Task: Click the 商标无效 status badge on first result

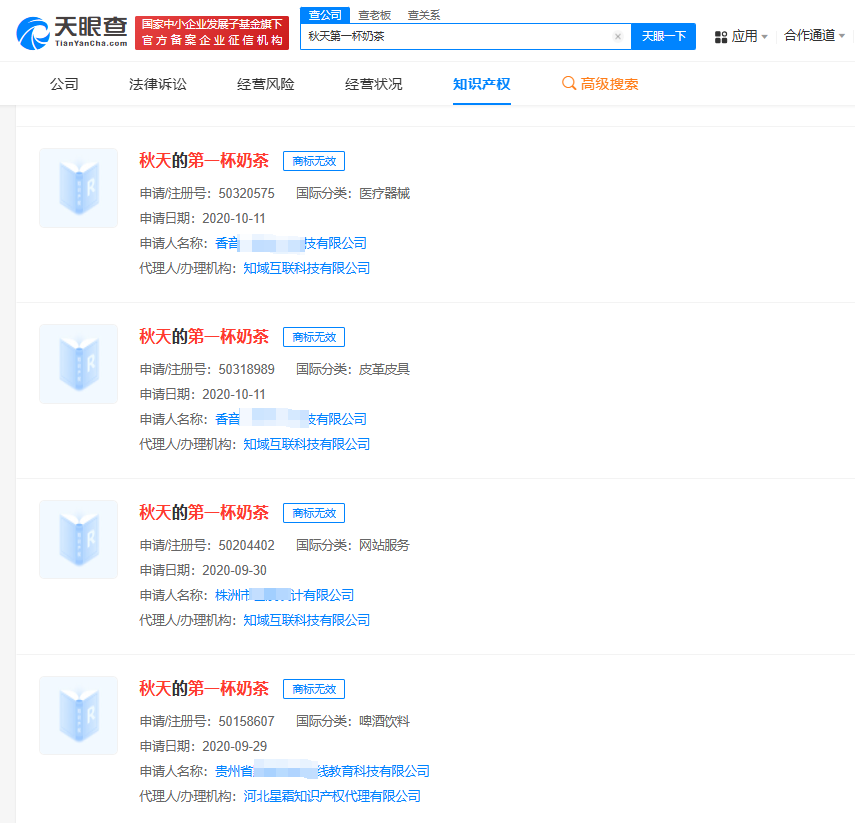Action: click(314, 161)
